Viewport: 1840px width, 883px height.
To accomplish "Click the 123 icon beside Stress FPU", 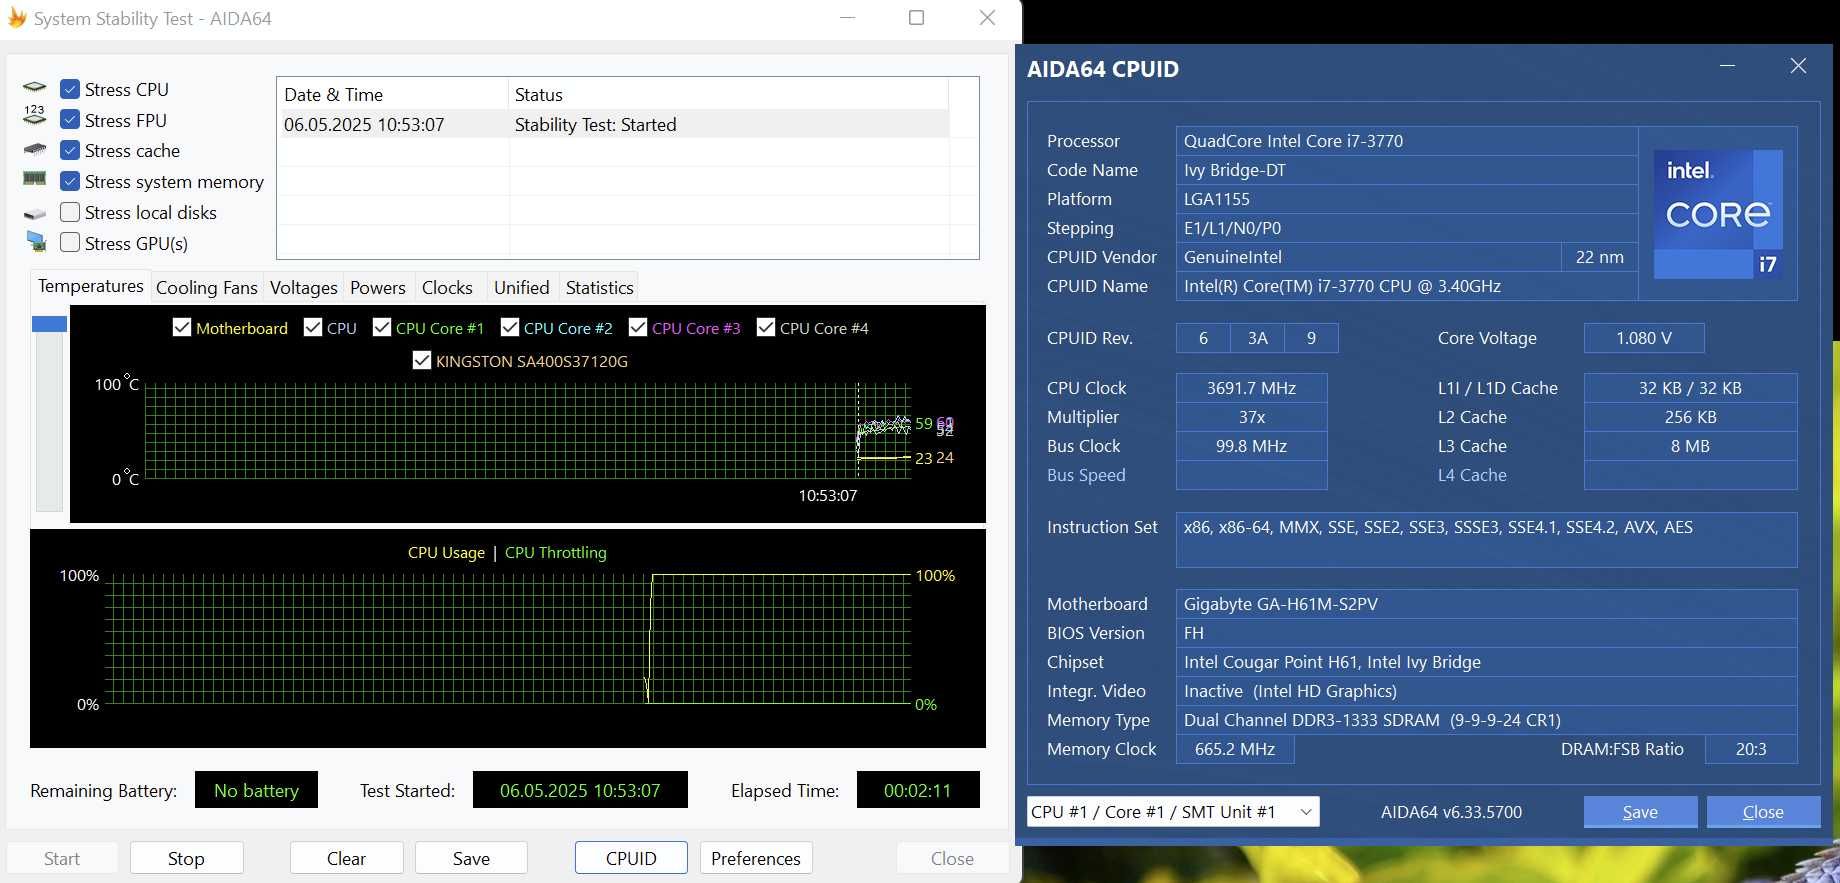I will [x=35, y=115].
